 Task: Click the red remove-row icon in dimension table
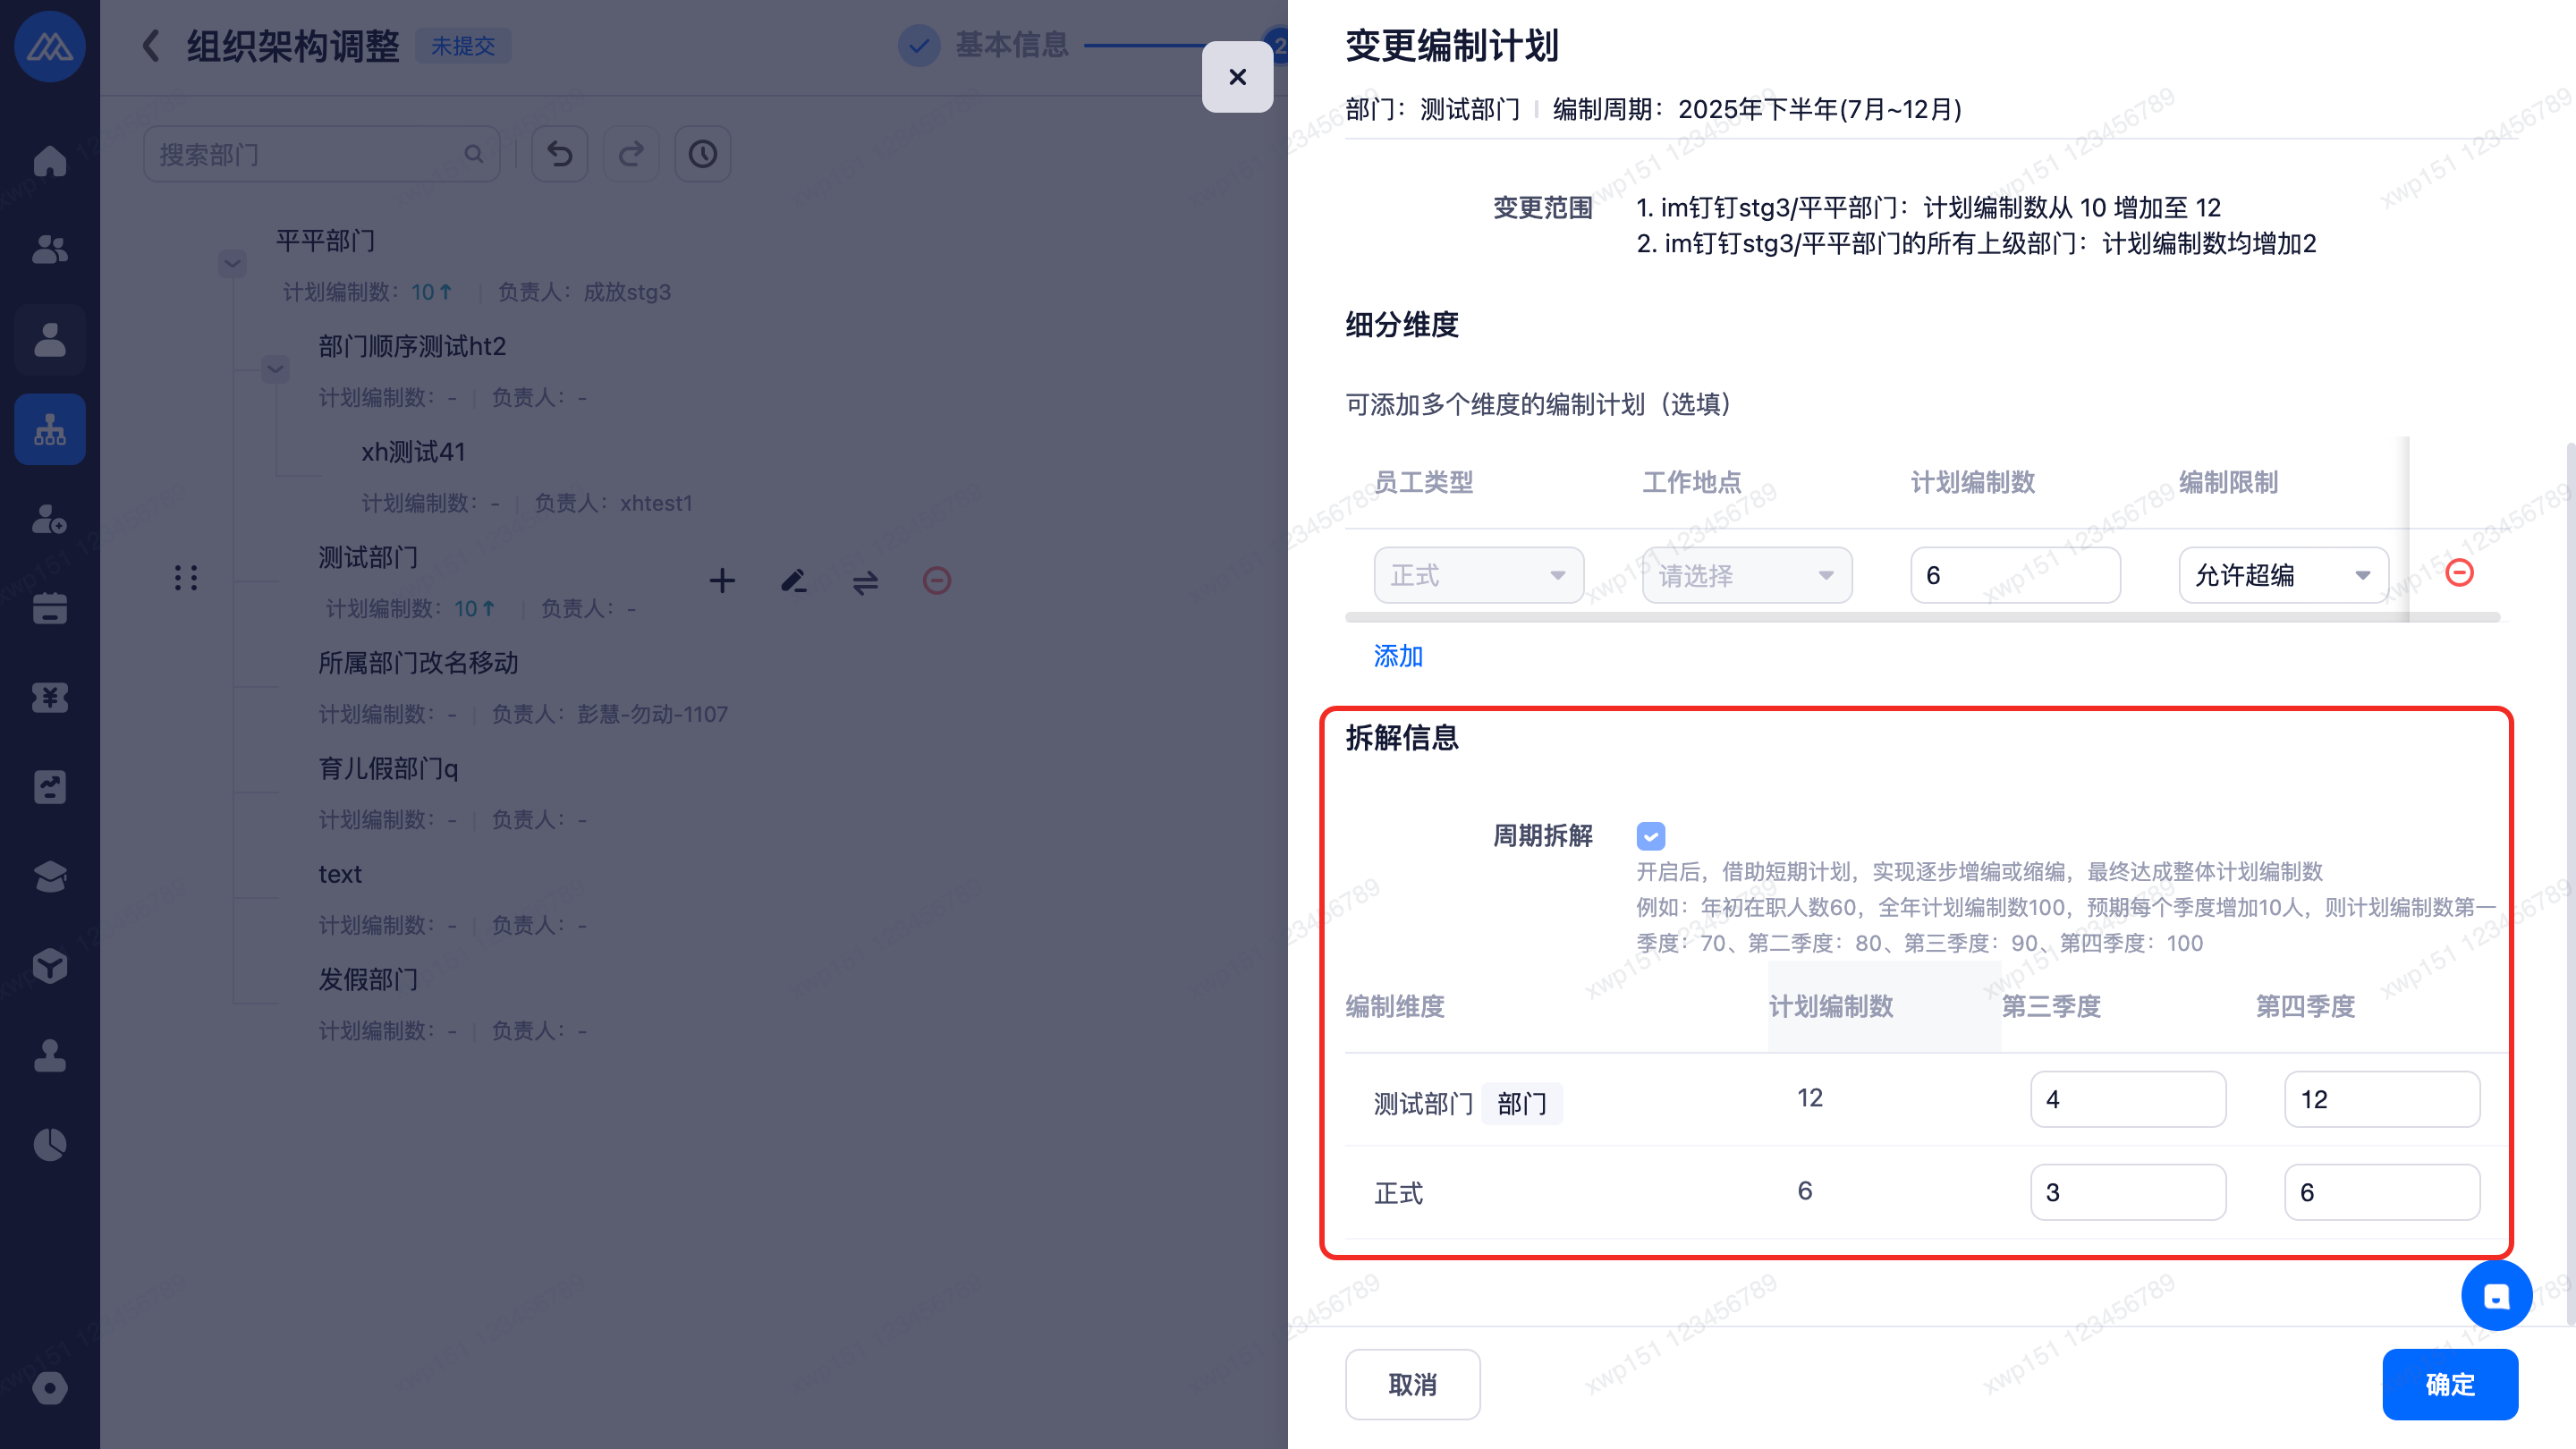coord(2458,573)
